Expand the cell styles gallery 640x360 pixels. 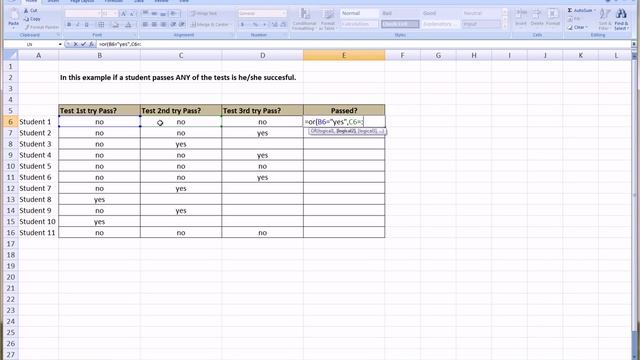[504, 27]
